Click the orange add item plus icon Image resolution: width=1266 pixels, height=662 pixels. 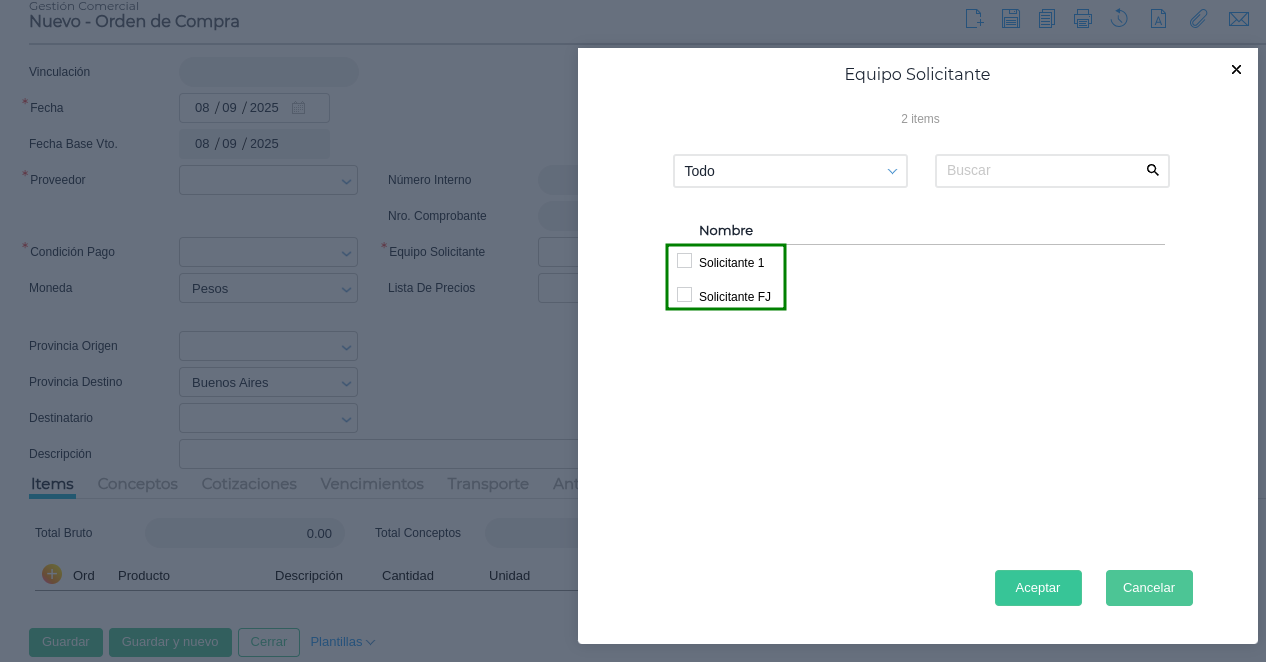point(52,574)
